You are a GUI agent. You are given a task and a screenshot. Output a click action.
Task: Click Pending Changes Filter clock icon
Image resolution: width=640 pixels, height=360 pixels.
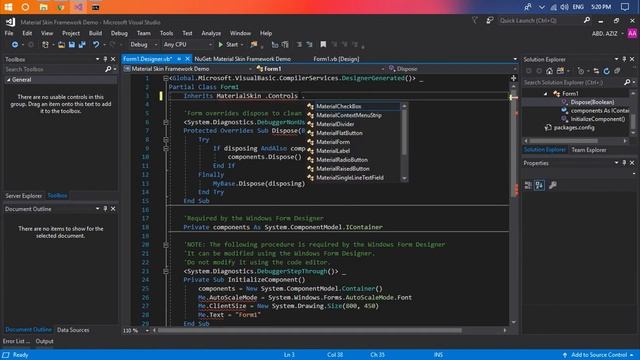click(581, 71)
